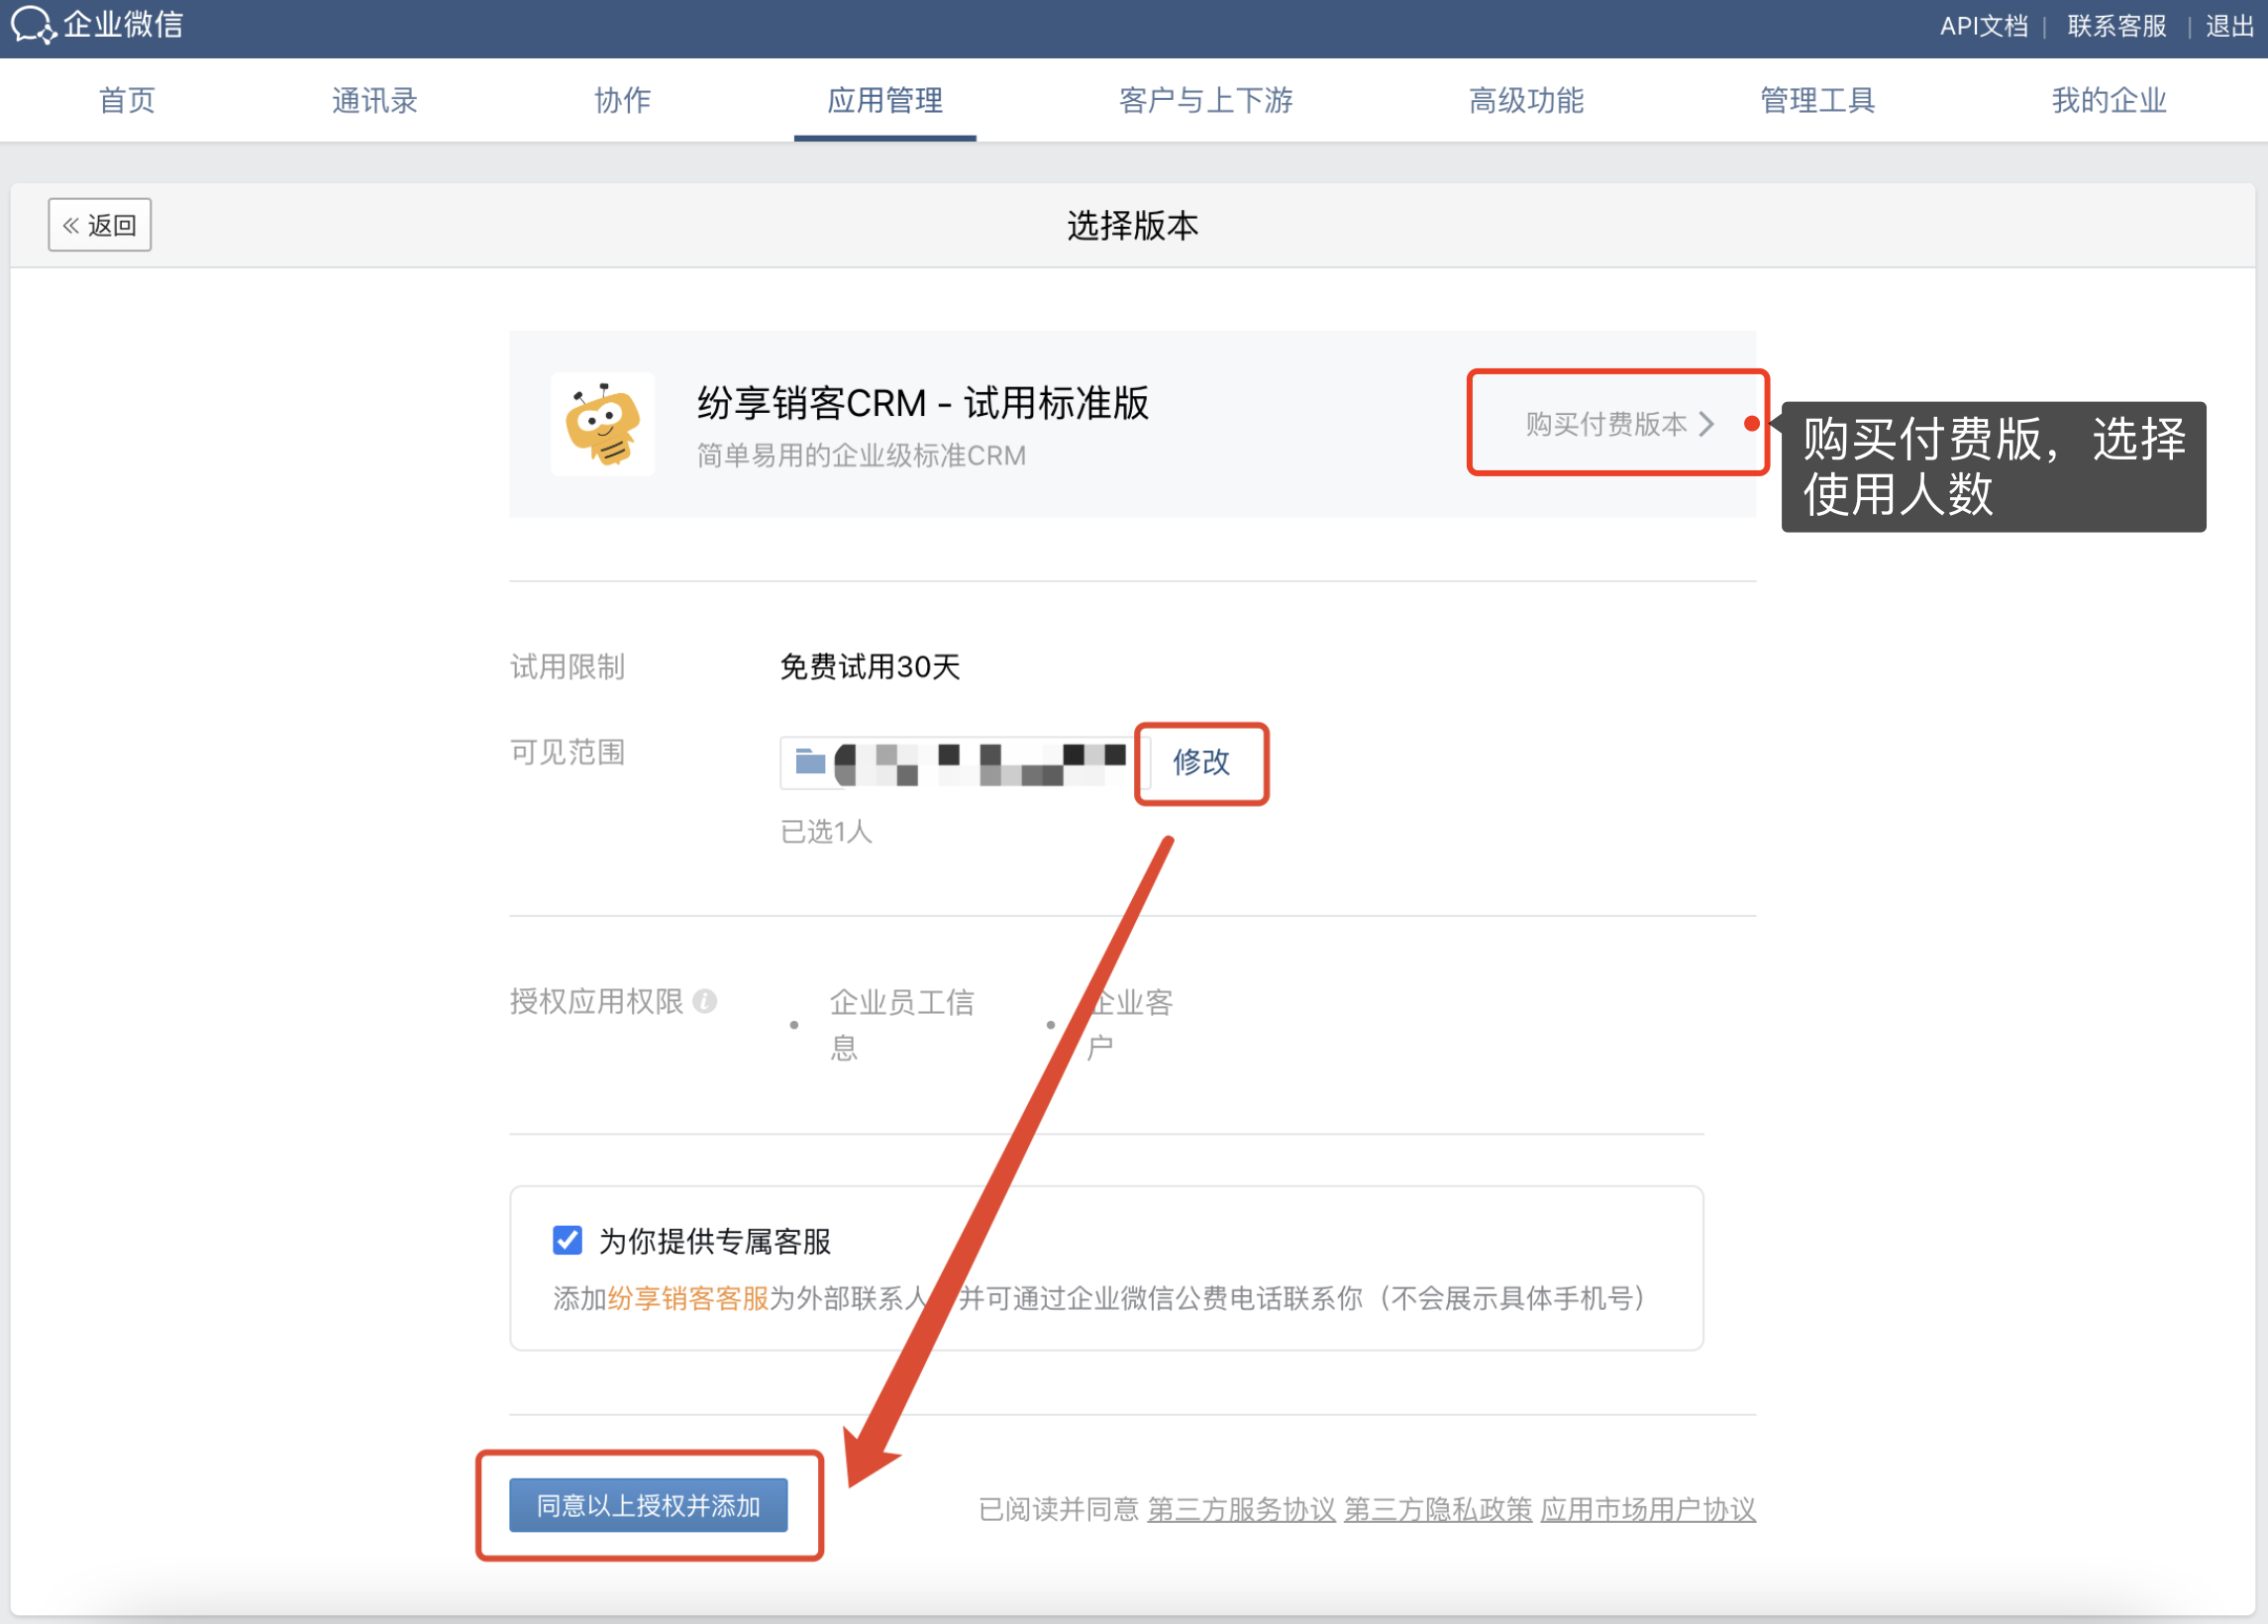The width and height of the screenshot is (2268, 1624).
Task: Open 购买付费版本 chevron link
Action: pos(1619,424)
